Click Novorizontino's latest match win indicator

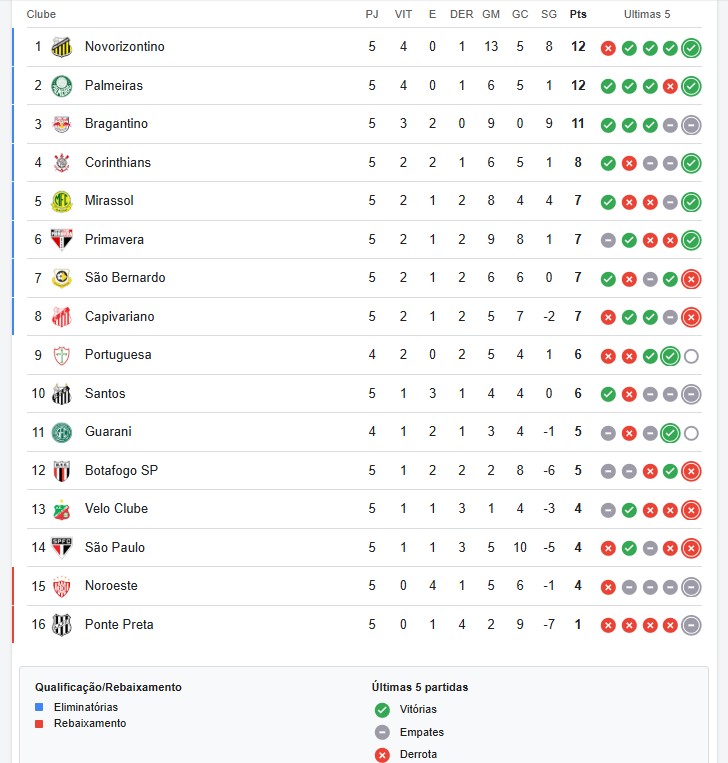click(691, 47)
